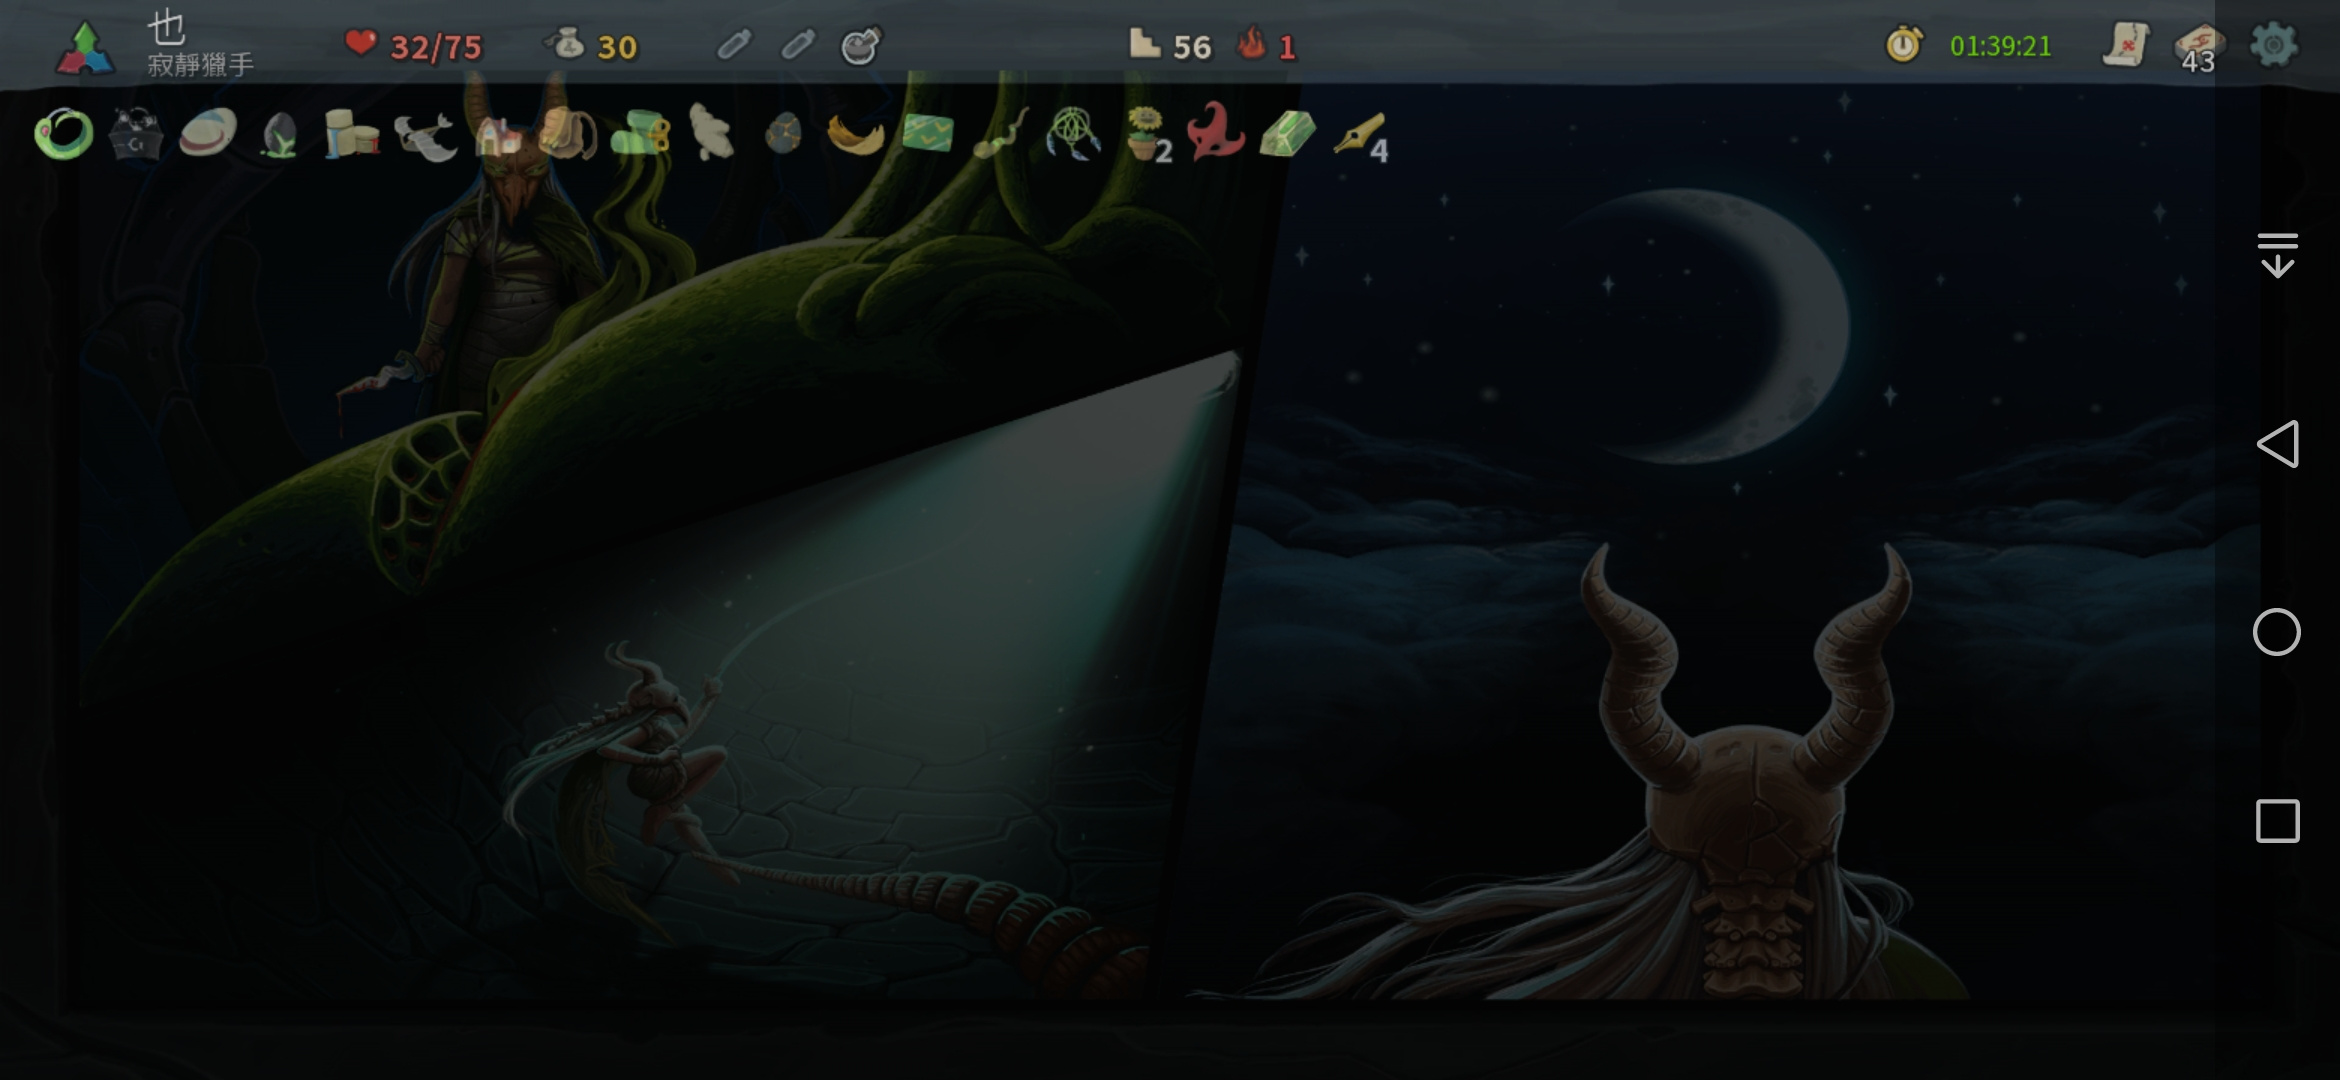
Task: Tap the gold money bag icon
Action: pos(564,44)
